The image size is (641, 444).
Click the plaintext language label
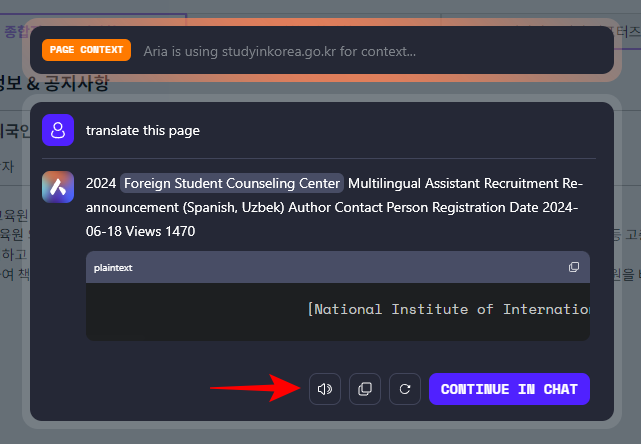[x=113, y=268]
